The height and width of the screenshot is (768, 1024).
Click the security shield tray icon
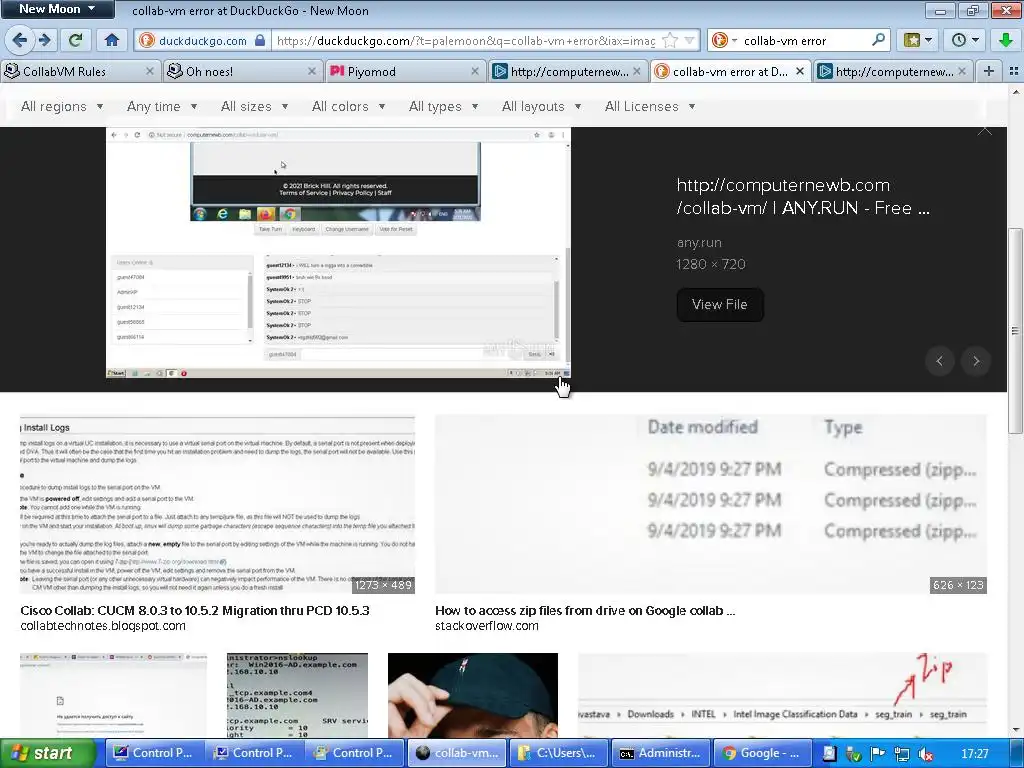tap(853, 754)
